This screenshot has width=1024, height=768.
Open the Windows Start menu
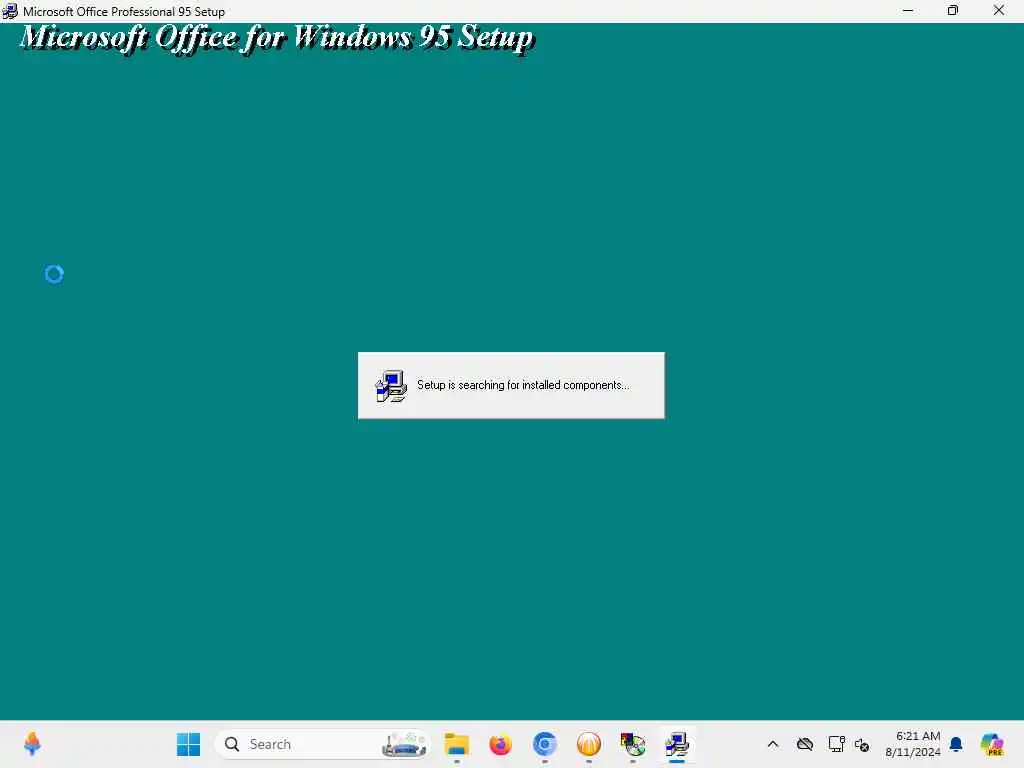click(x=189, y=744)
